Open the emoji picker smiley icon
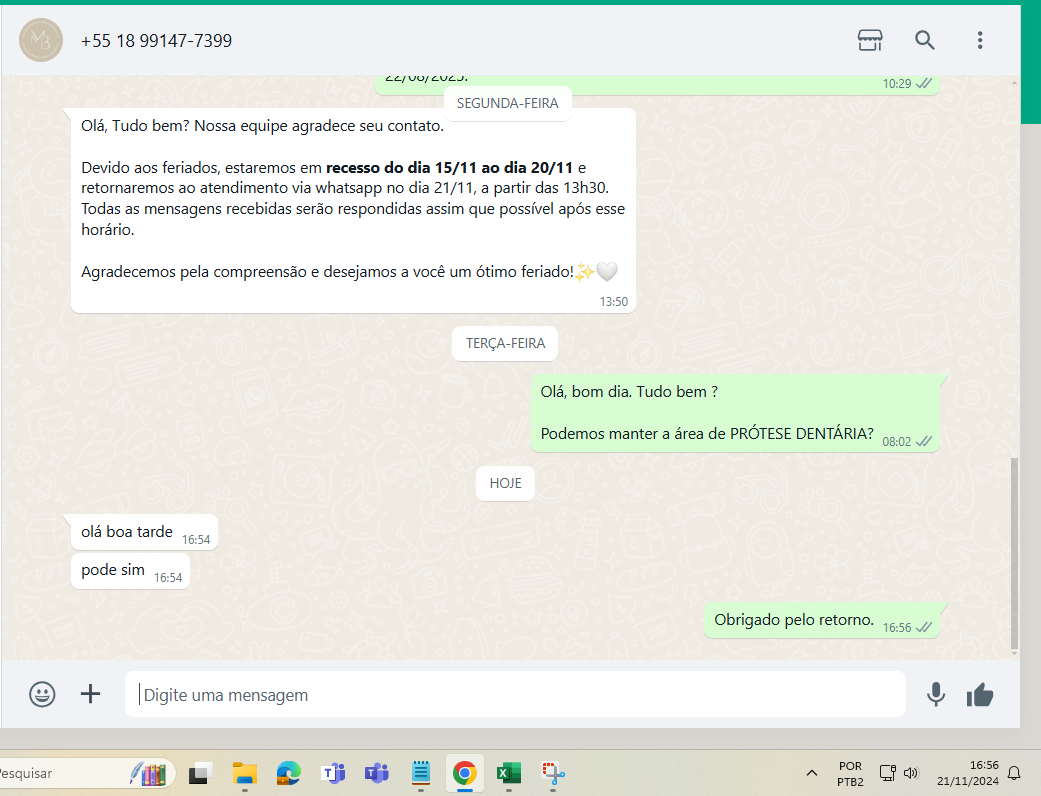This screenshot has height=796, width=1041. 42,694
